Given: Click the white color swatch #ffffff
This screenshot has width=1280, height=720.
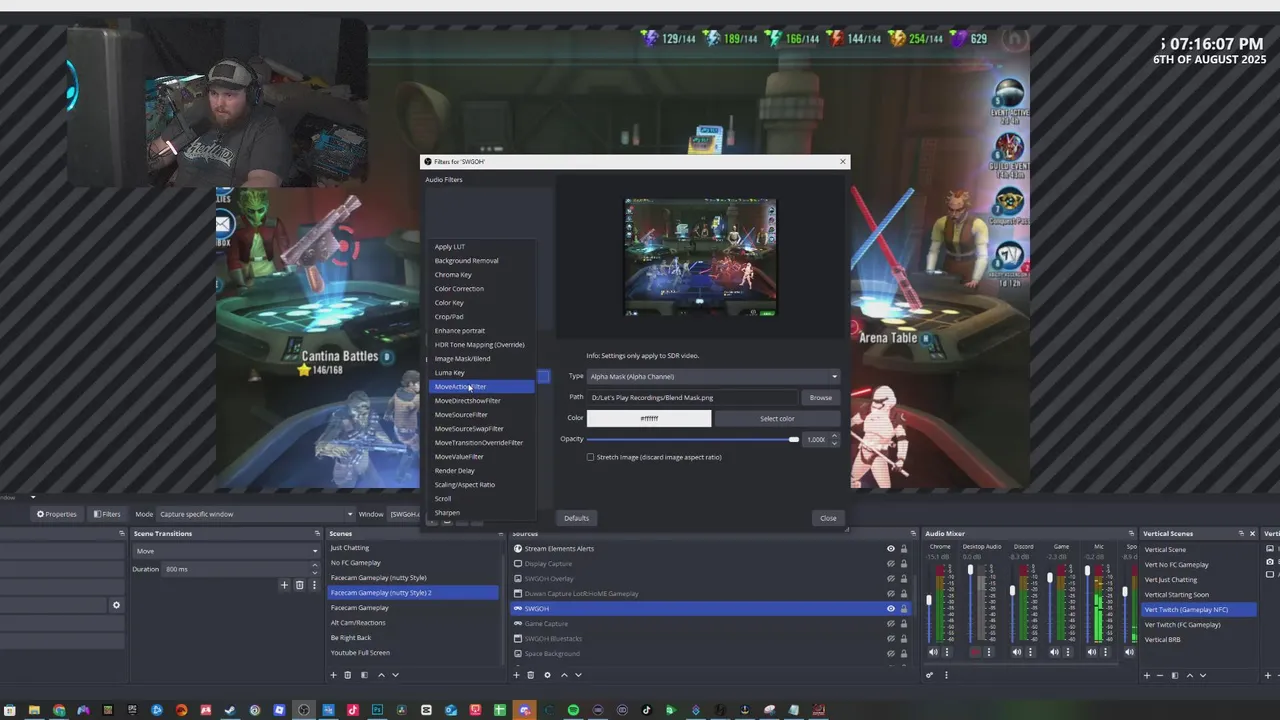Looking at the screenshot, I should pyautogui.click(x=649, y=418).
